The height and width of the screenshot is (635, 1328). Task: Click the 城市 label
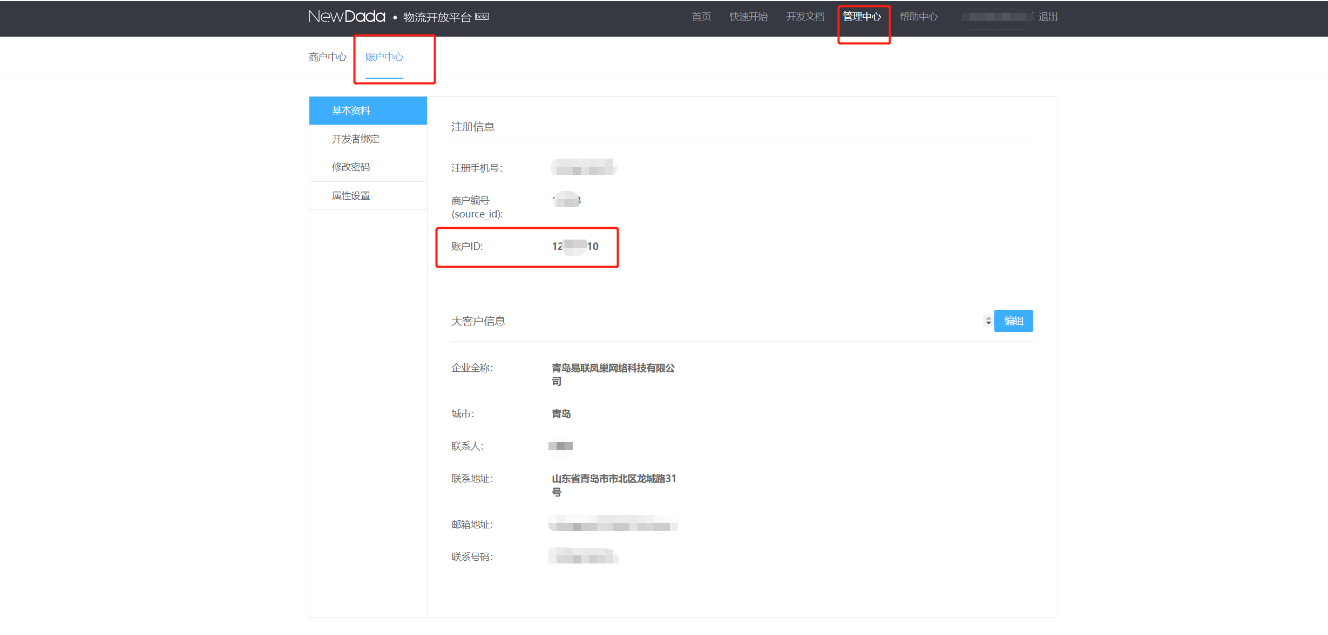tap(462, 414)
